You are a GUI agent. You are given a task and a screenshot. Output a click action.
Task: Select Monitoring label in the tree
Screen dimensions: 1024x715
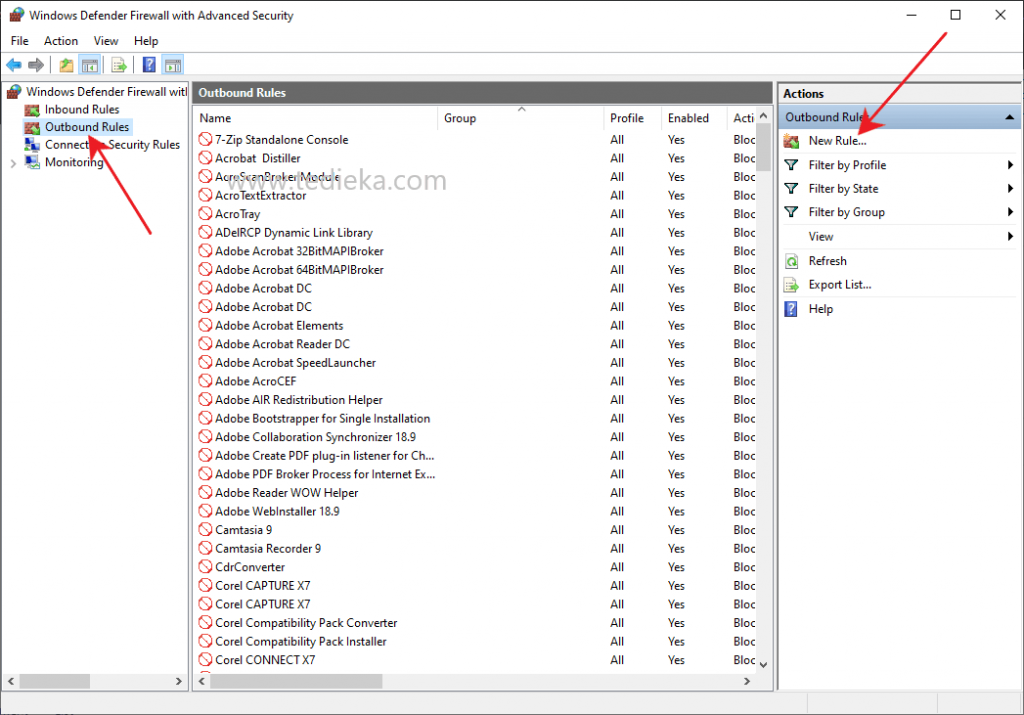[74, 162]
